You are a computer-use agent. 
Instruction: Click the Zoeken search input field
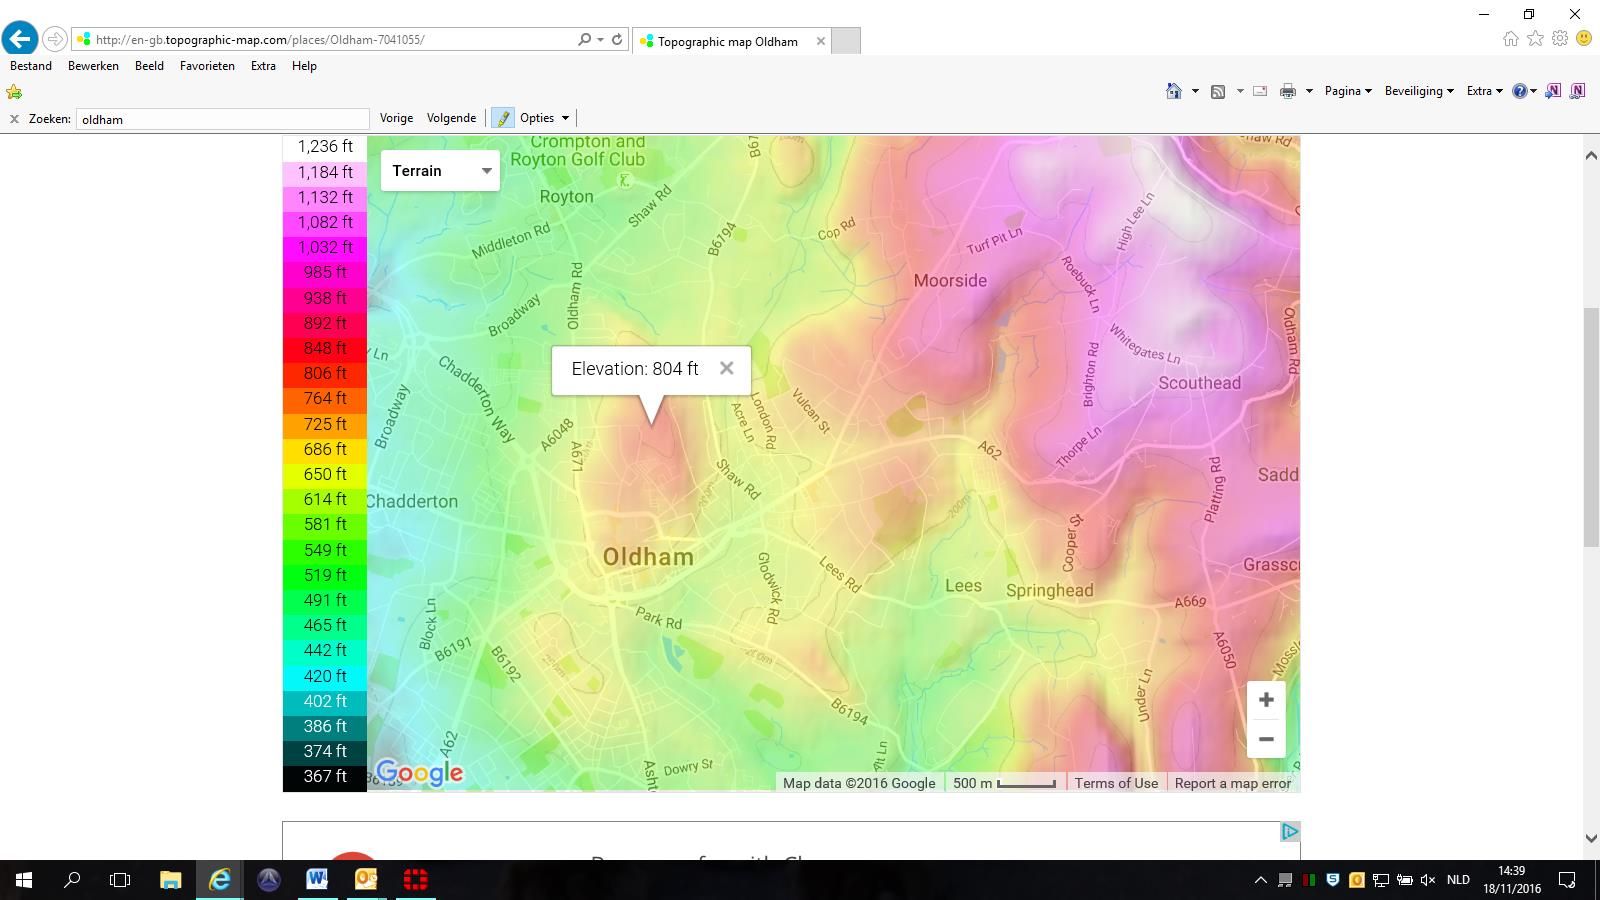click(x=222, y=119)
